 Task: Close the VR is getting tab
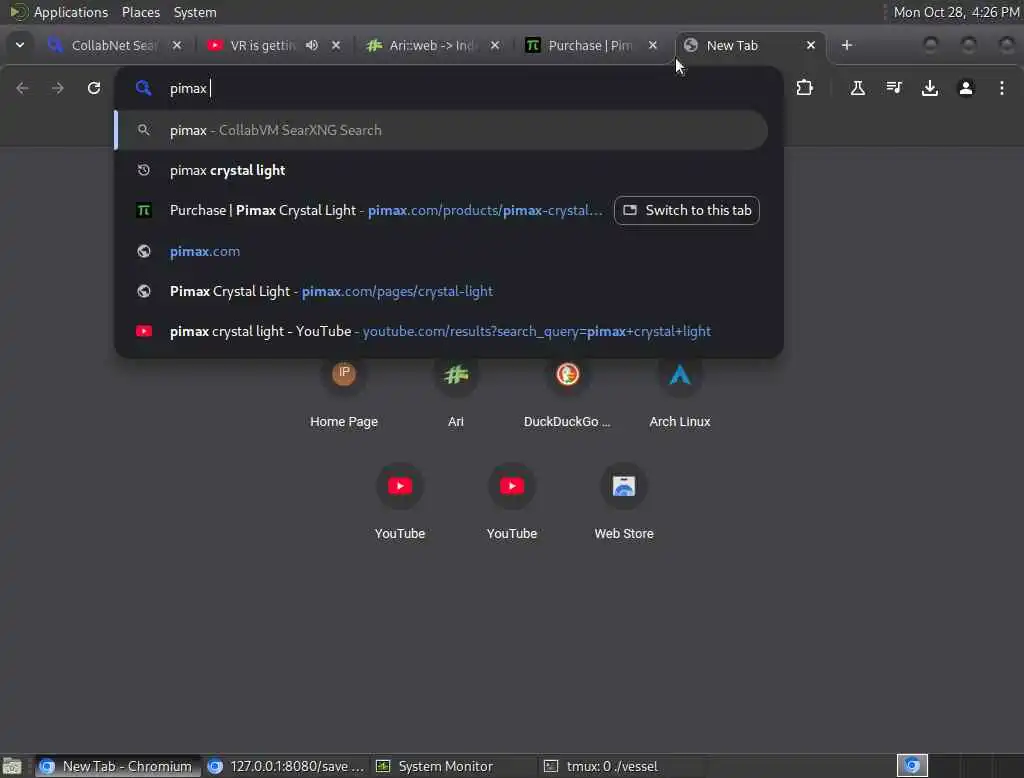(x=336, y=45)
